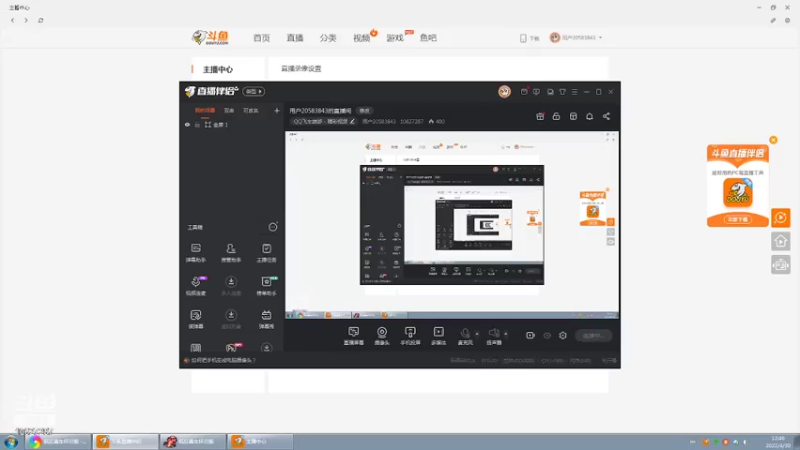This screenshot has height=450, width=800.
Task: Open 直播 on Douyu navigation
Action: click(x=295, y=38)
